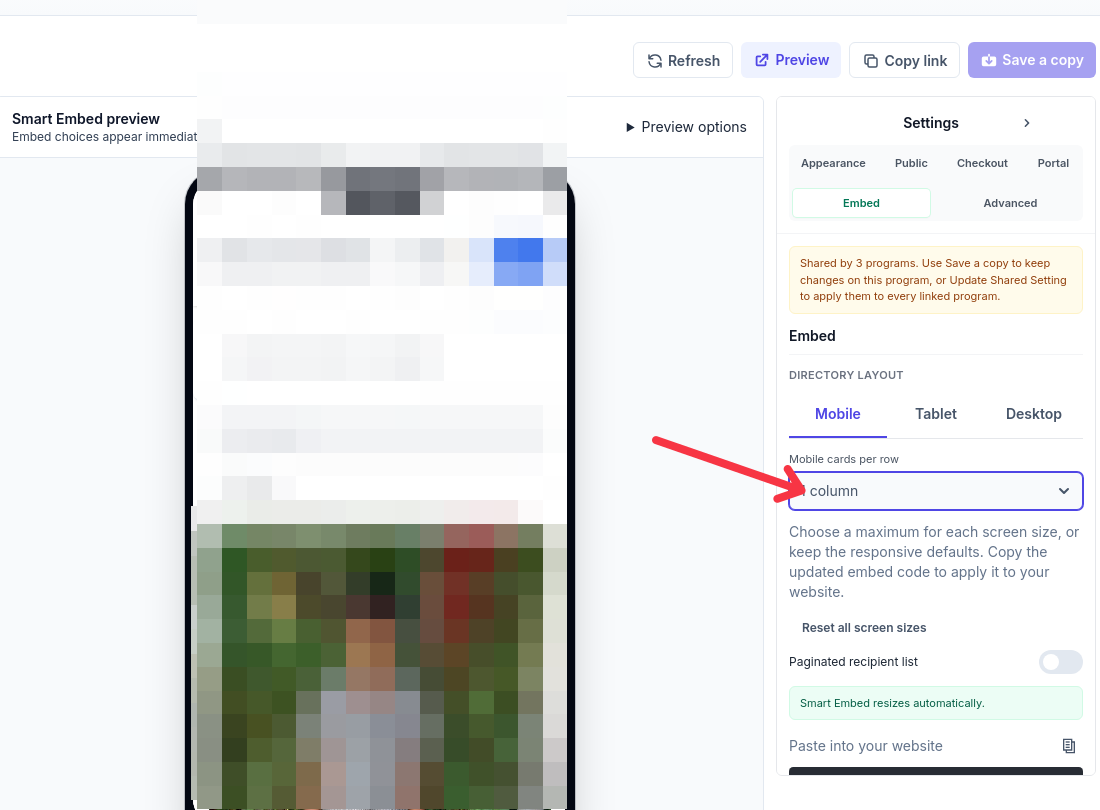Select the Desktop directory layout tab

click(x=1033, y=414)
